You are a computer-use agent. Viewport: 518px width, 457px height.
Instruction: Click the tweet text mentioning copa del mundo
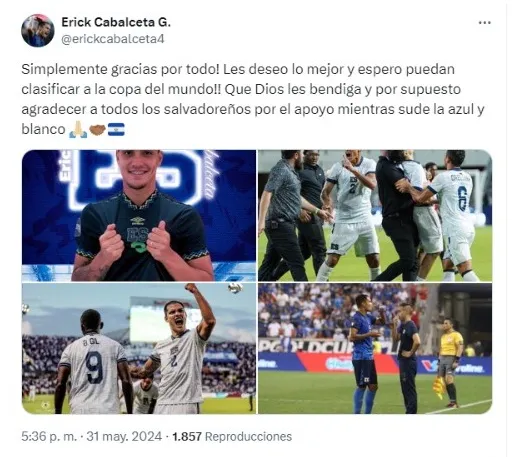(x=253, y=99)
